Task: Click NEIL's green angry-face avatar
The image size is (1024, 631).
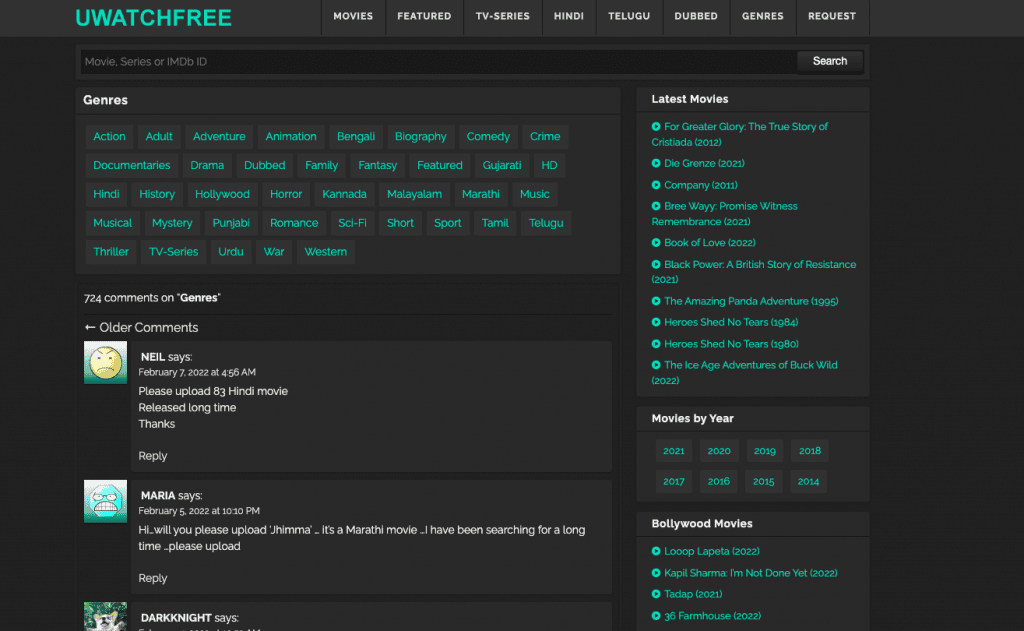Action: pyautogui.click(x=105, y=363)
